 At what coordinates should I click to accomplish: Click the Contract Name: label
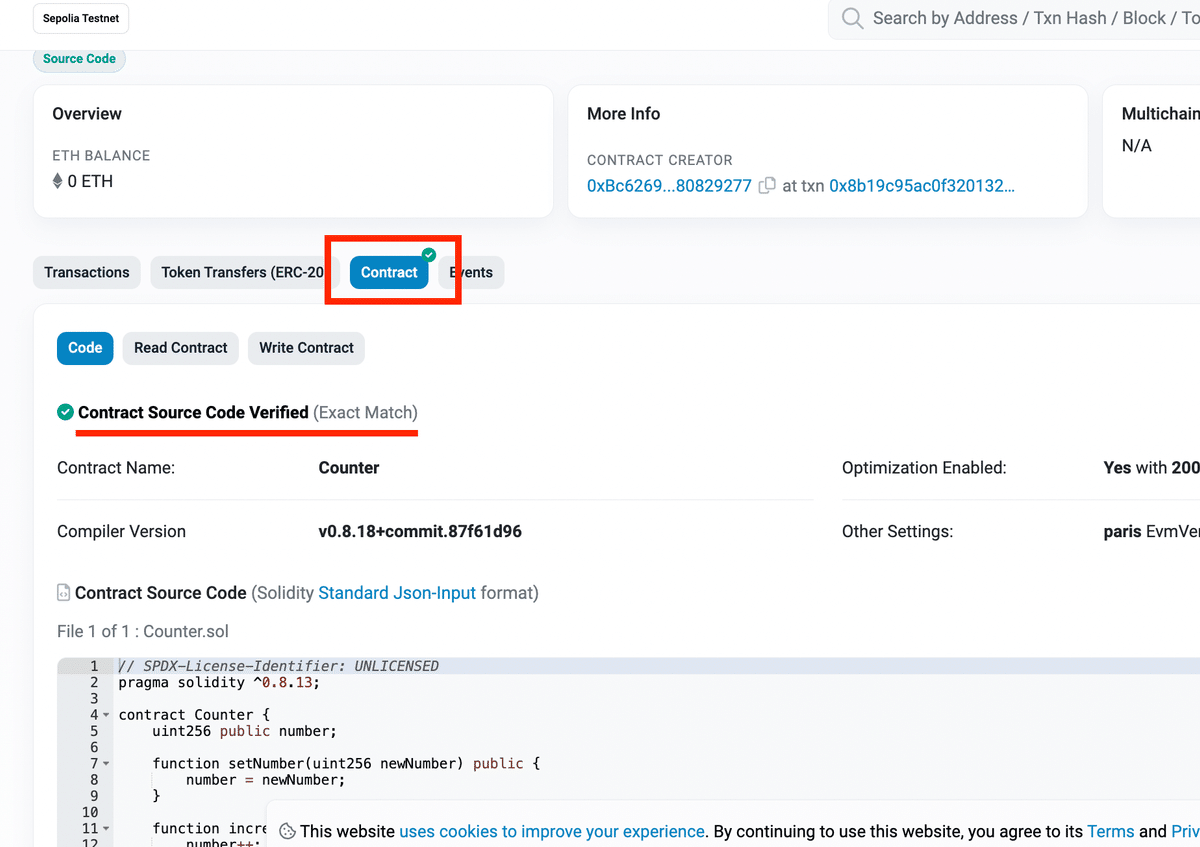[116, 468]
